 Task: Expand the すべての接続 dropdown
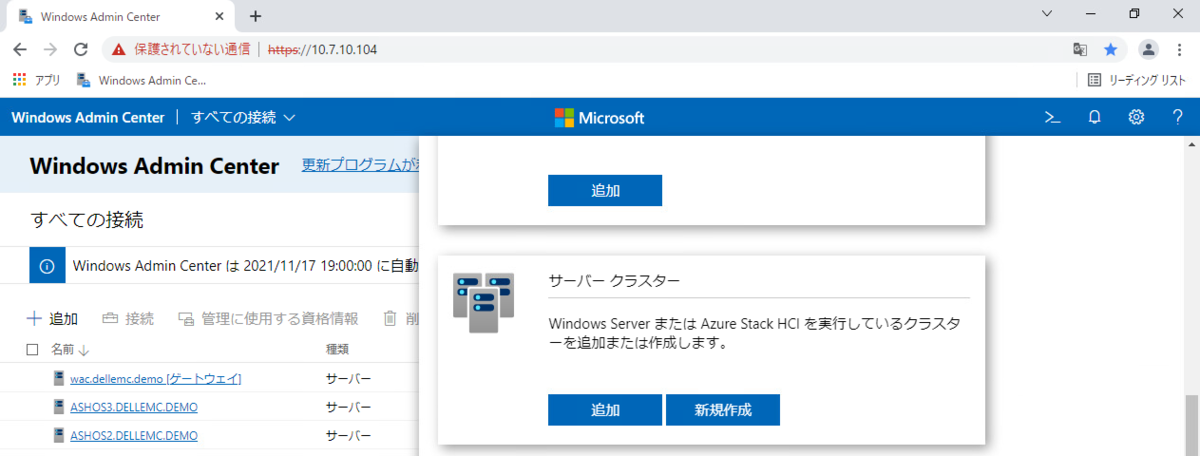coord(243,117)
